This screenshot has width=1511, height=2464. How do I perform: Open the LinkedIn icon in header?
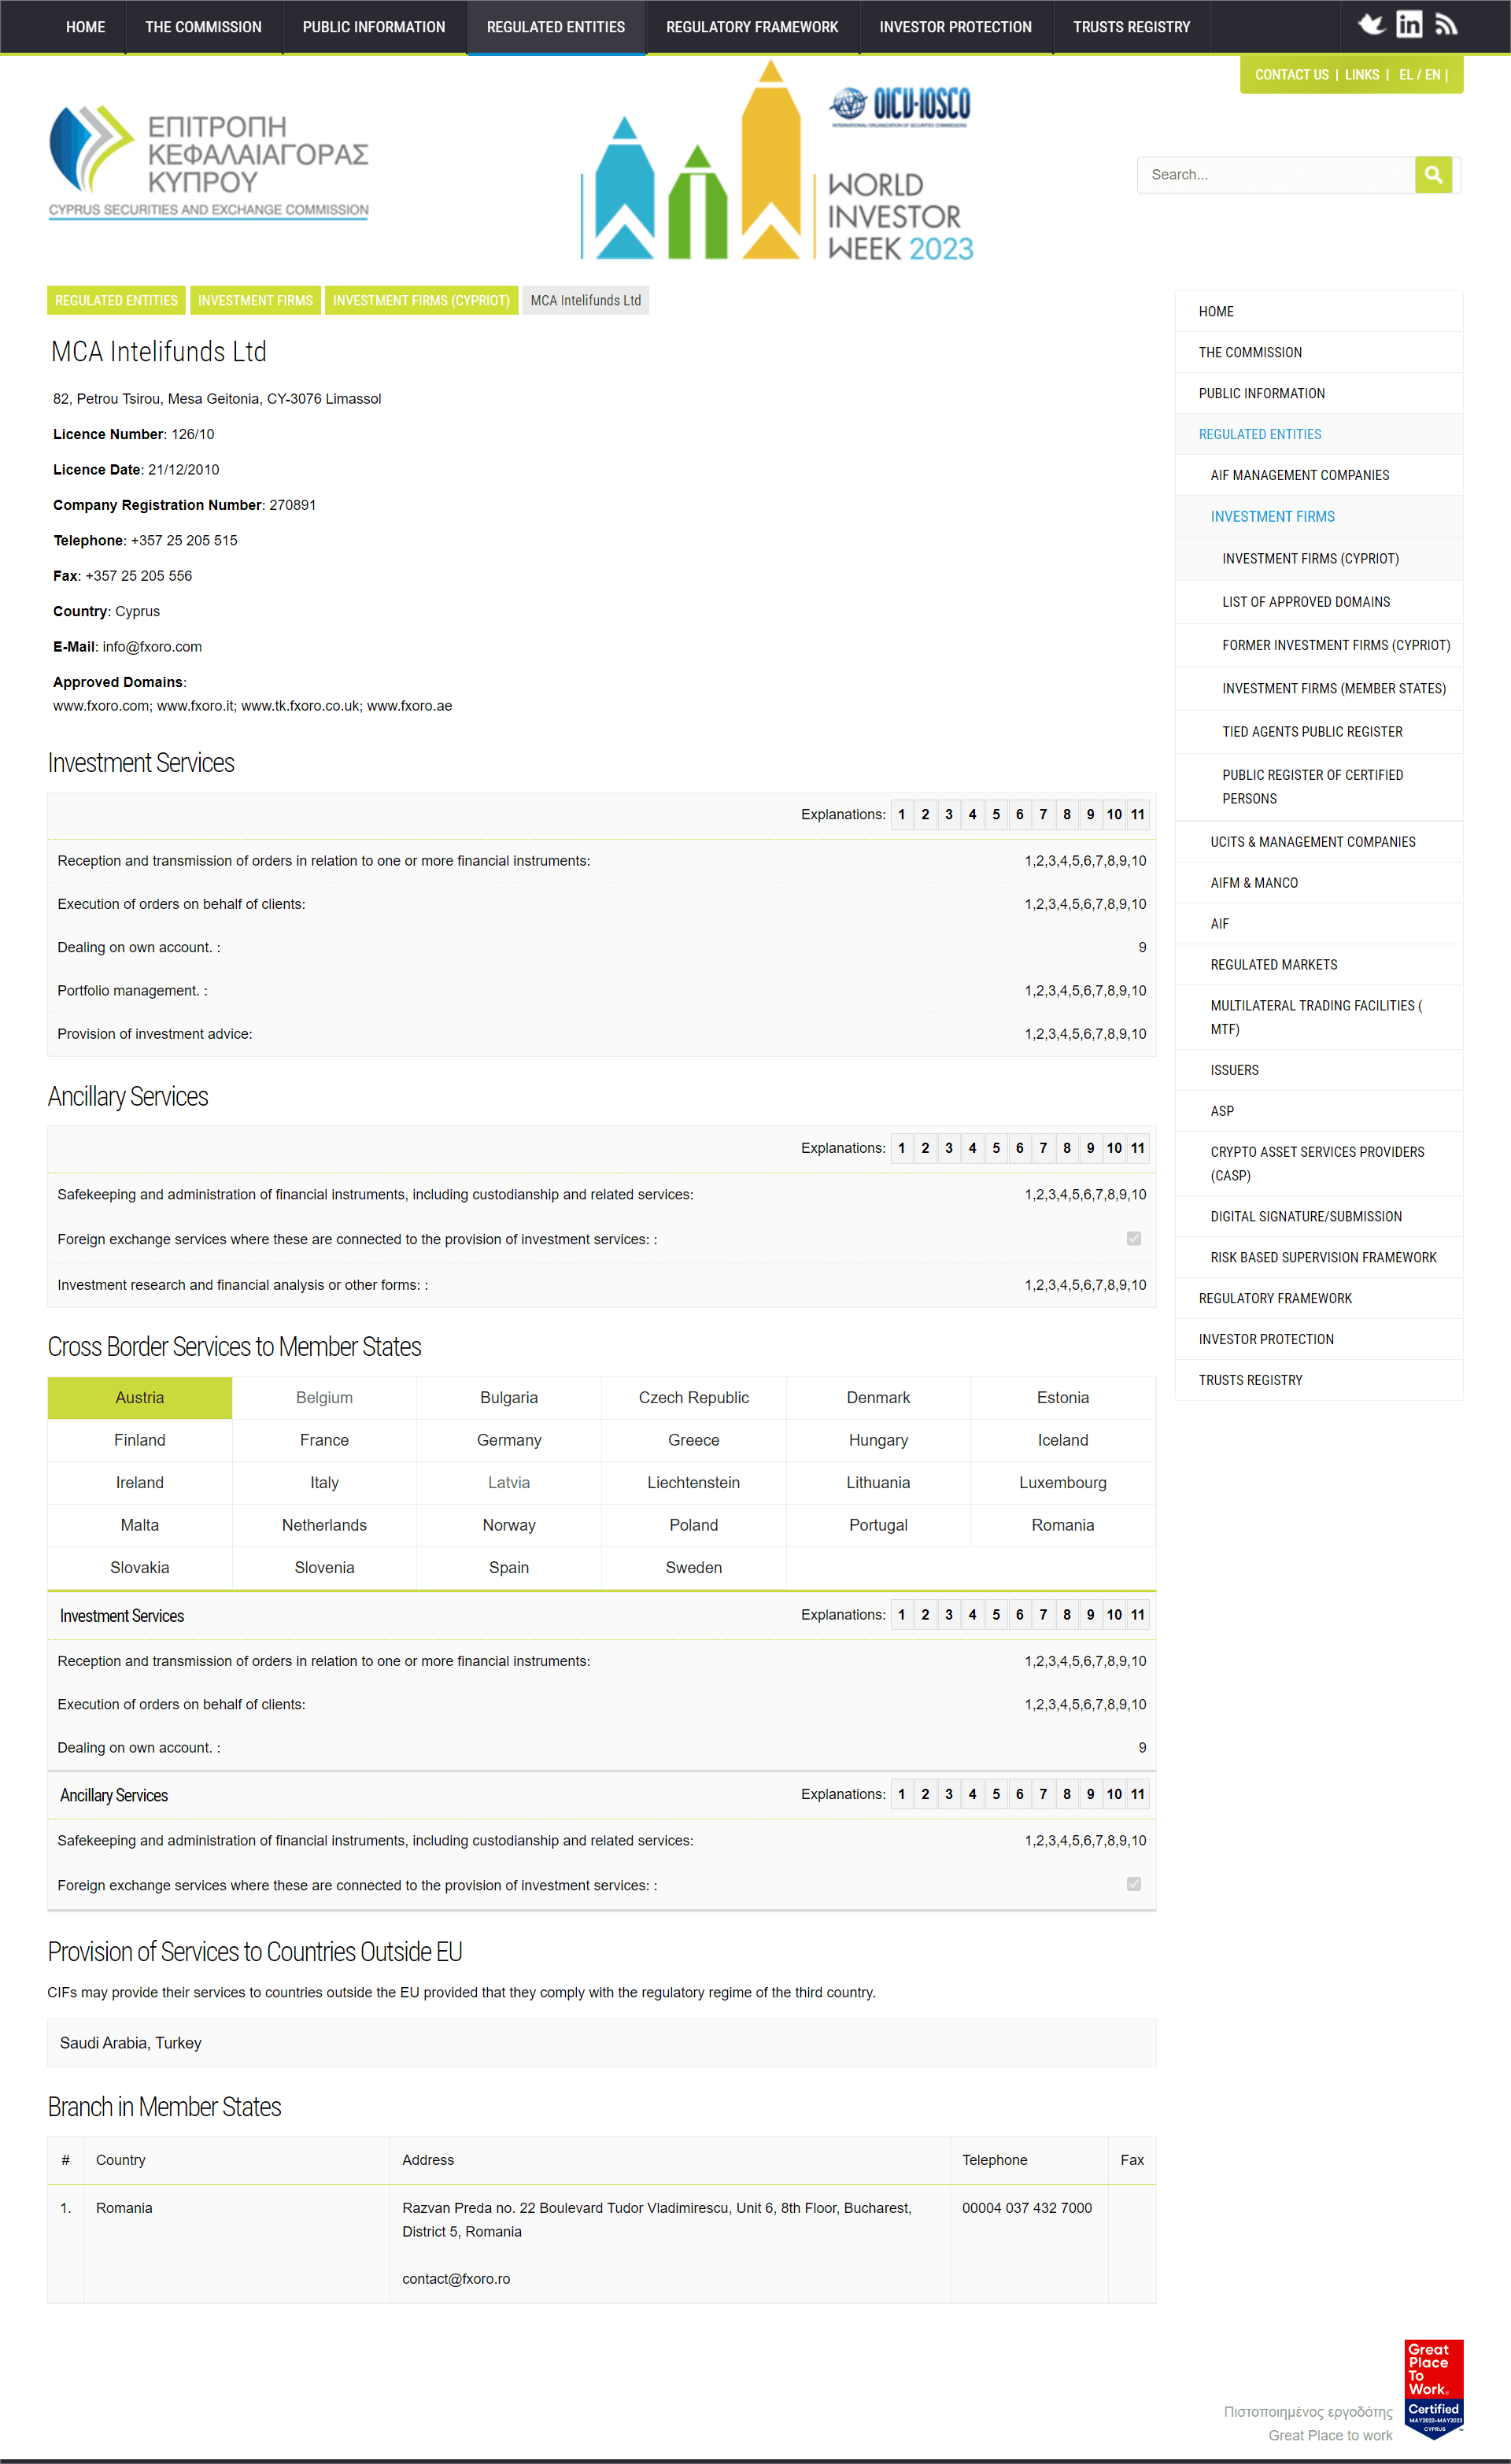1409,24
